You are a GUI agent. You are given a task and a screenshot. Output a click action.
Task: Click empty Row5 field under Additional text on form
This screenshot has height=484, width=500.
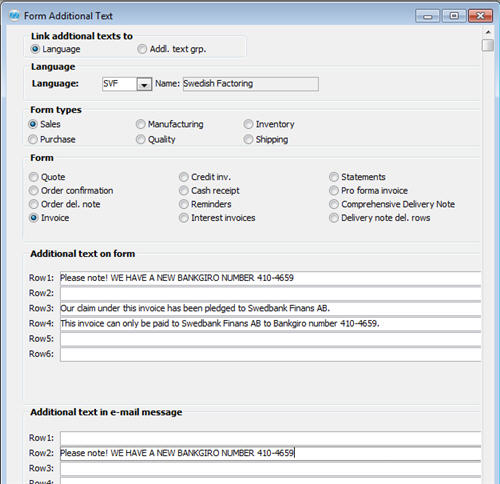click(270, 339)
